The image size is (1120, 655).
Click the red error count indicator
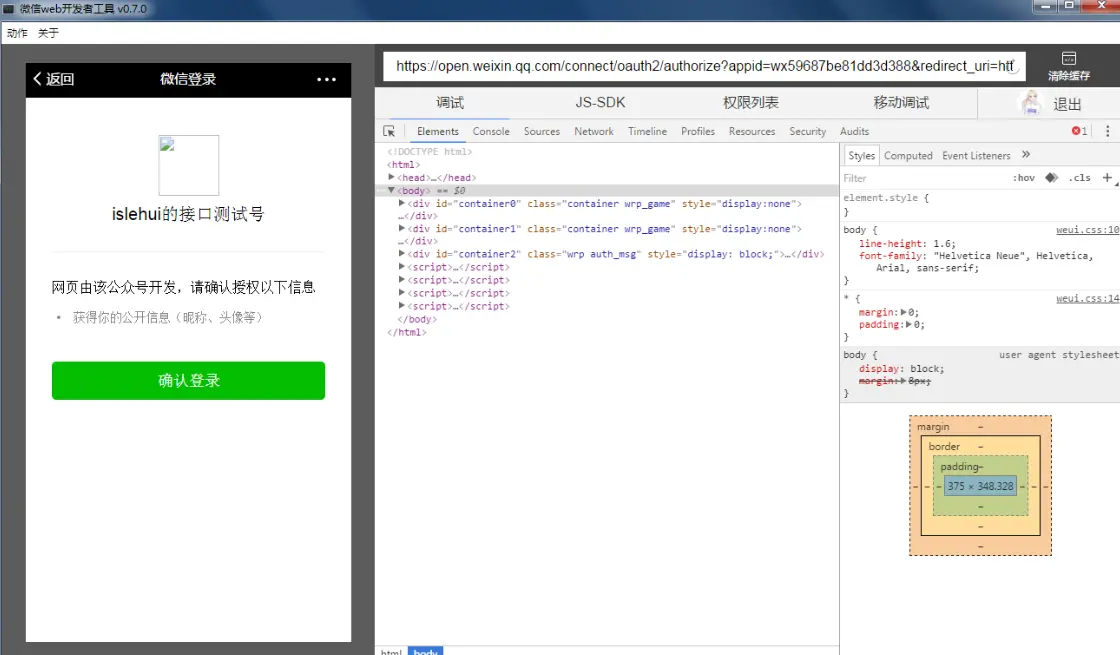pos(1079,131)
